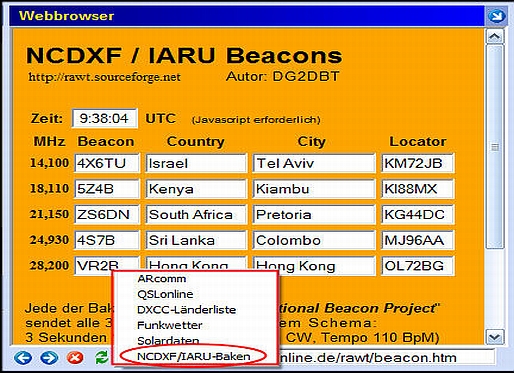
Task: Click the 18,110 MHz frequency label
Action: coord(49,189)
